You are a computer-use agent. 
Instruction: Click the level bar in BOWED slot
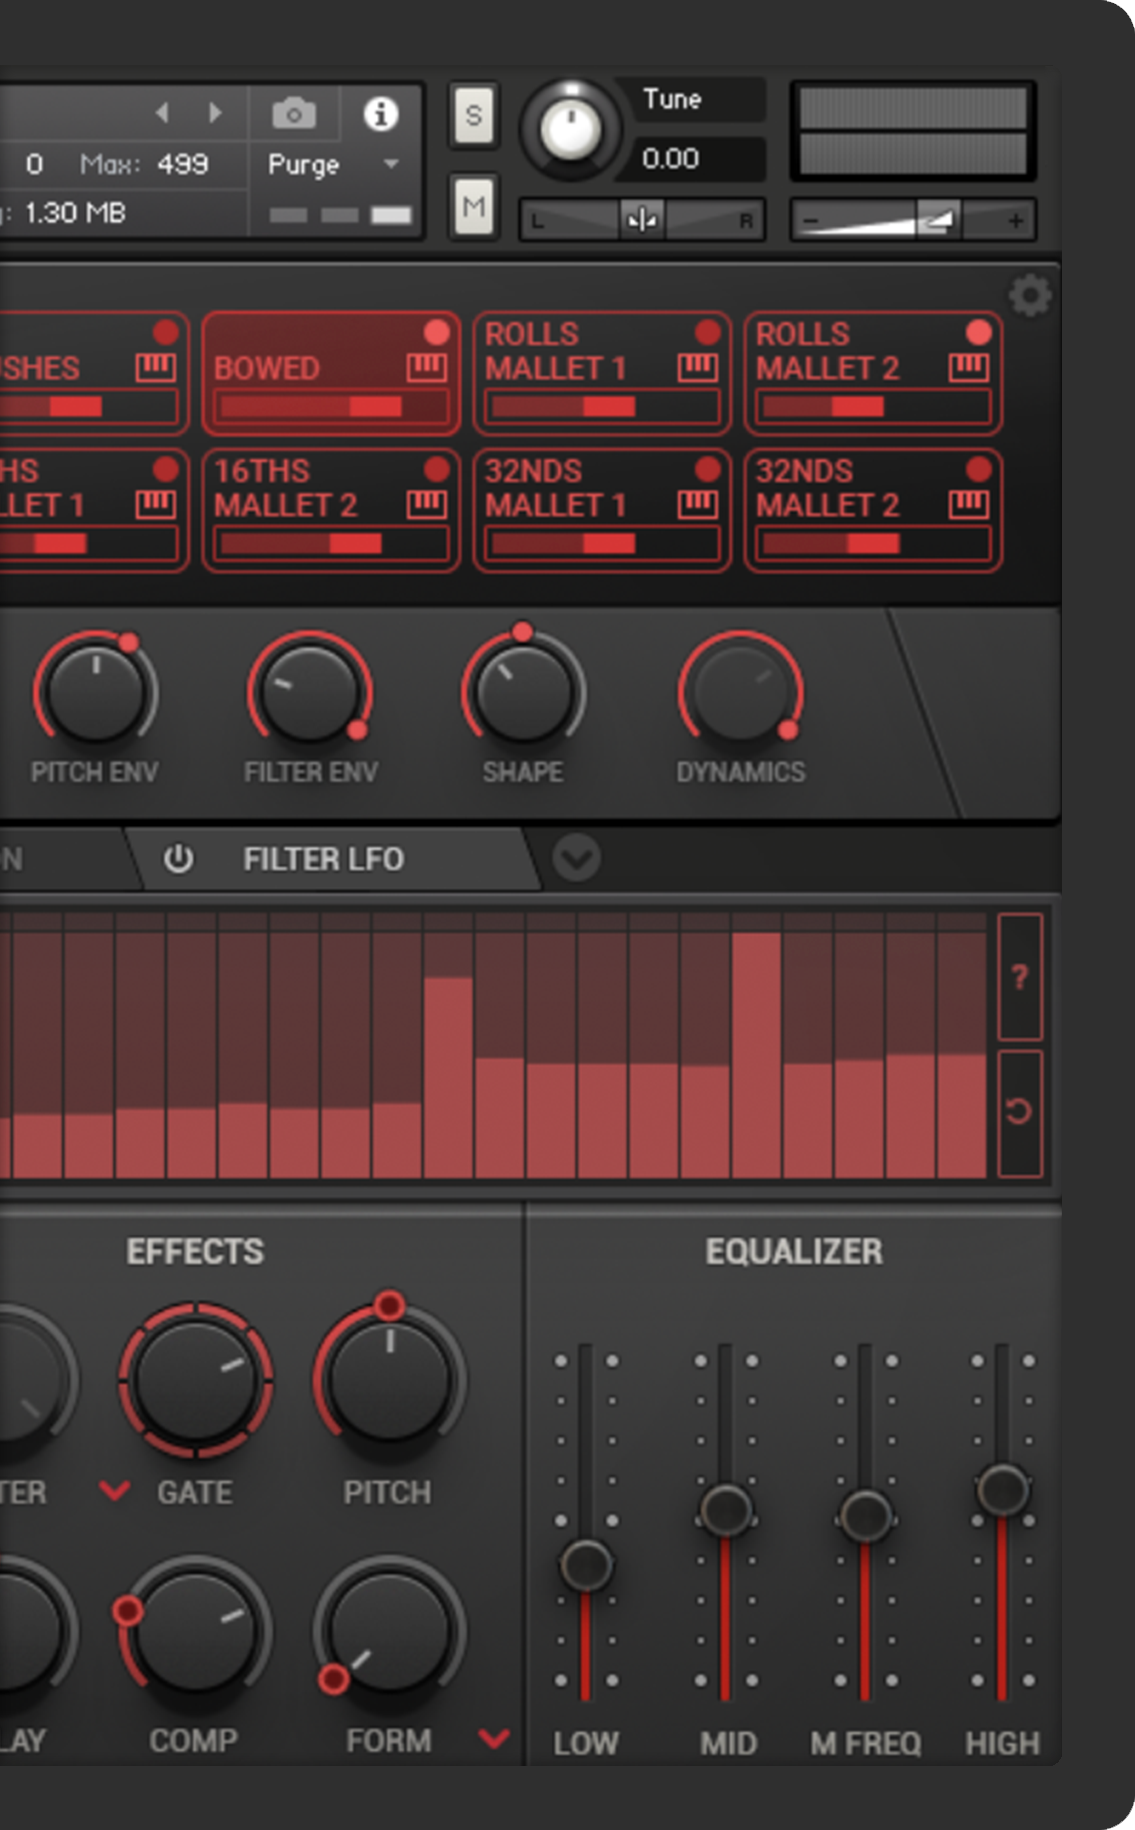point(333,407)
